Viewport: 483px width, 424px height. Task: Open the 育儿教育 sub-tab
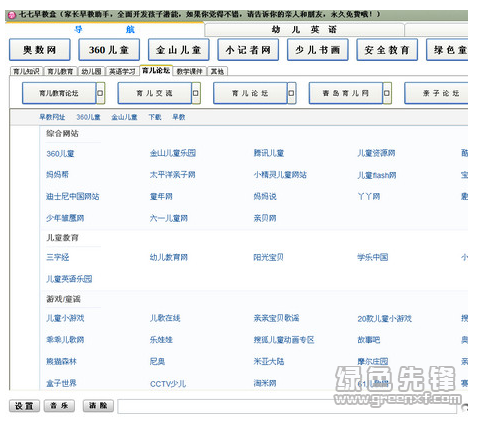(60, 71)
